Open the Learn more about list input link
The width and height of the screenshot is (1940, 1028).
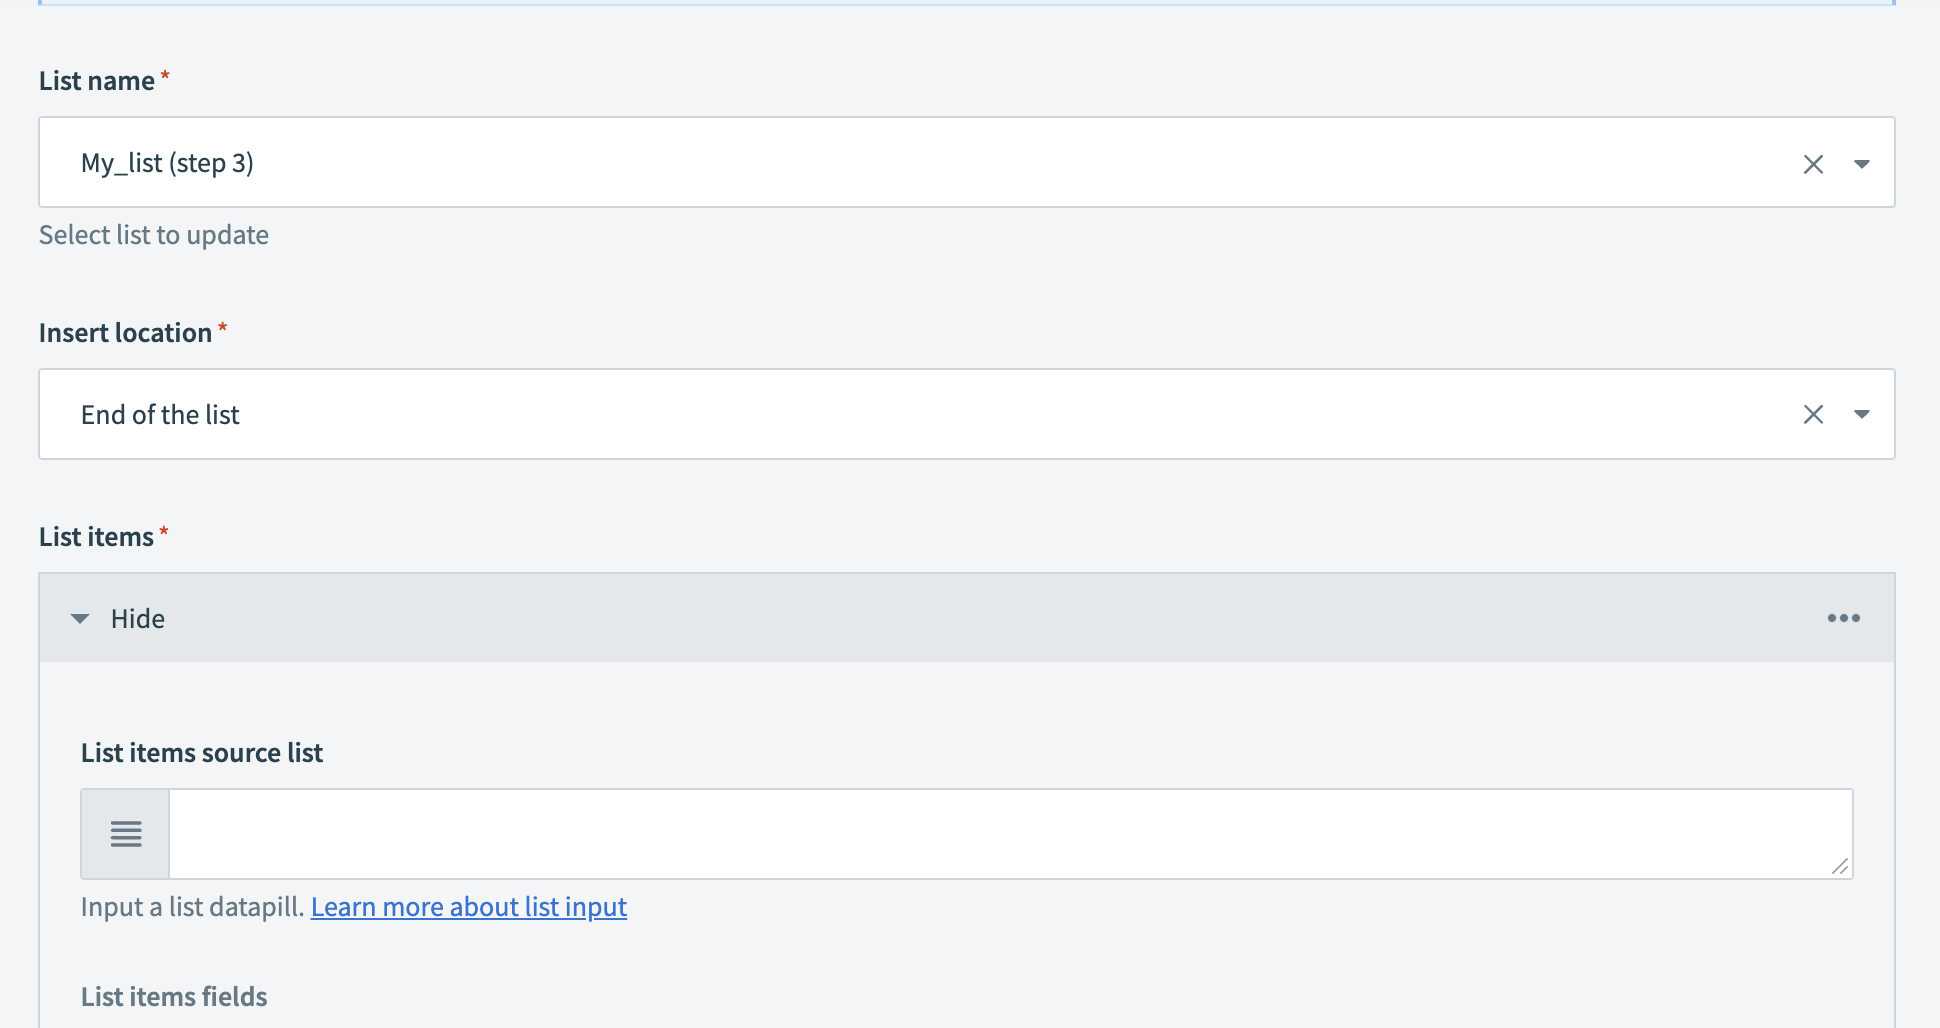click(468, 907)
